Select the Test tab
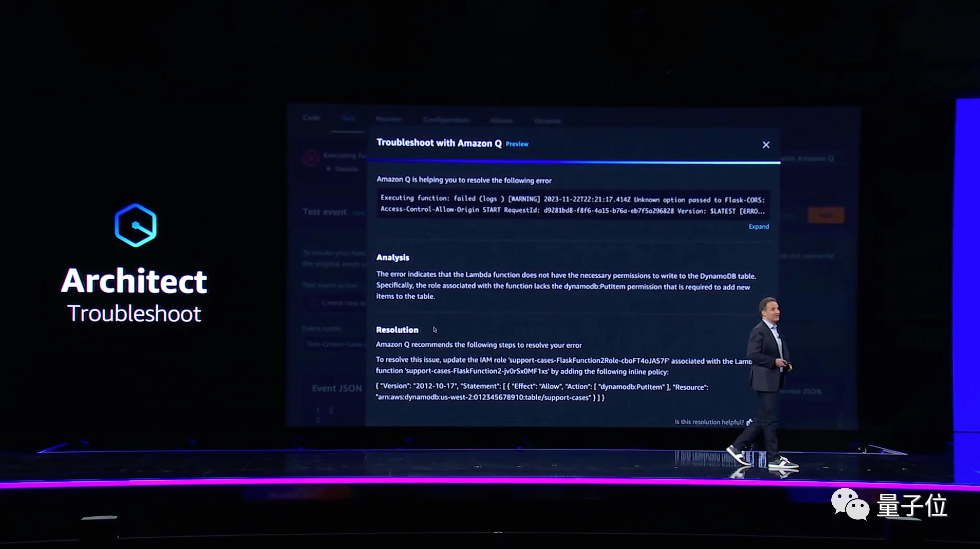This screenshot has width=980, height=549. click(x=348, y=118)
